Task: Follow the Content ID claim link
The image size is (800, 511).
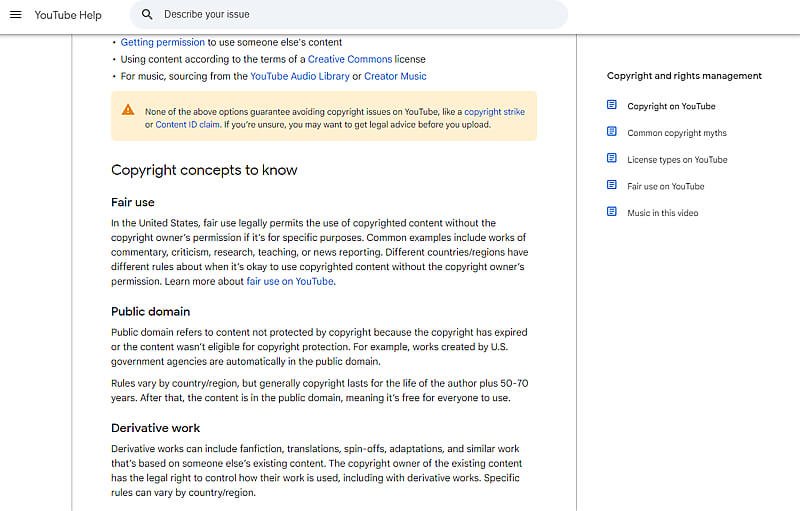Action: tap(187, 124)
